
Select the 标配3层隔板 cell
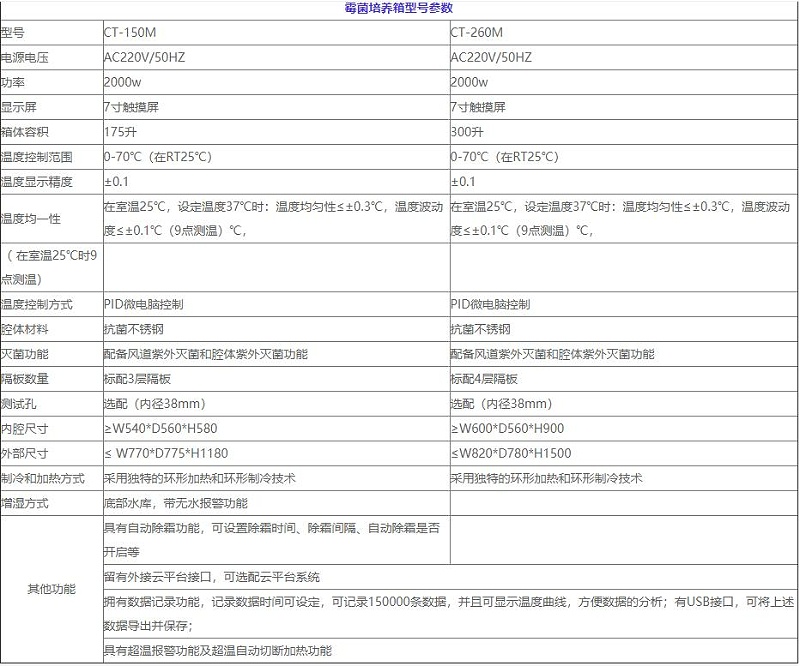[x=137, y=379]
